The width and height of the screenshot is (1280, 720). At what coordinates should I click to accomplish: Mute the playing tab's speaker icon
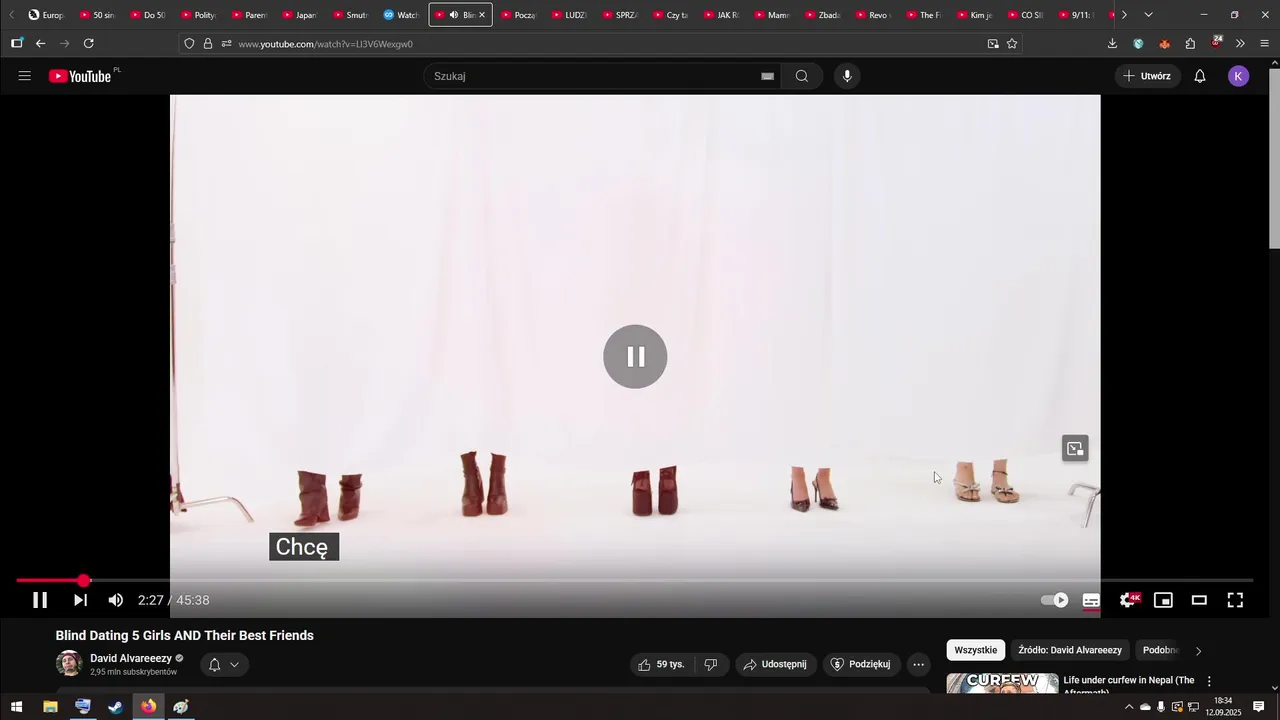454,15
